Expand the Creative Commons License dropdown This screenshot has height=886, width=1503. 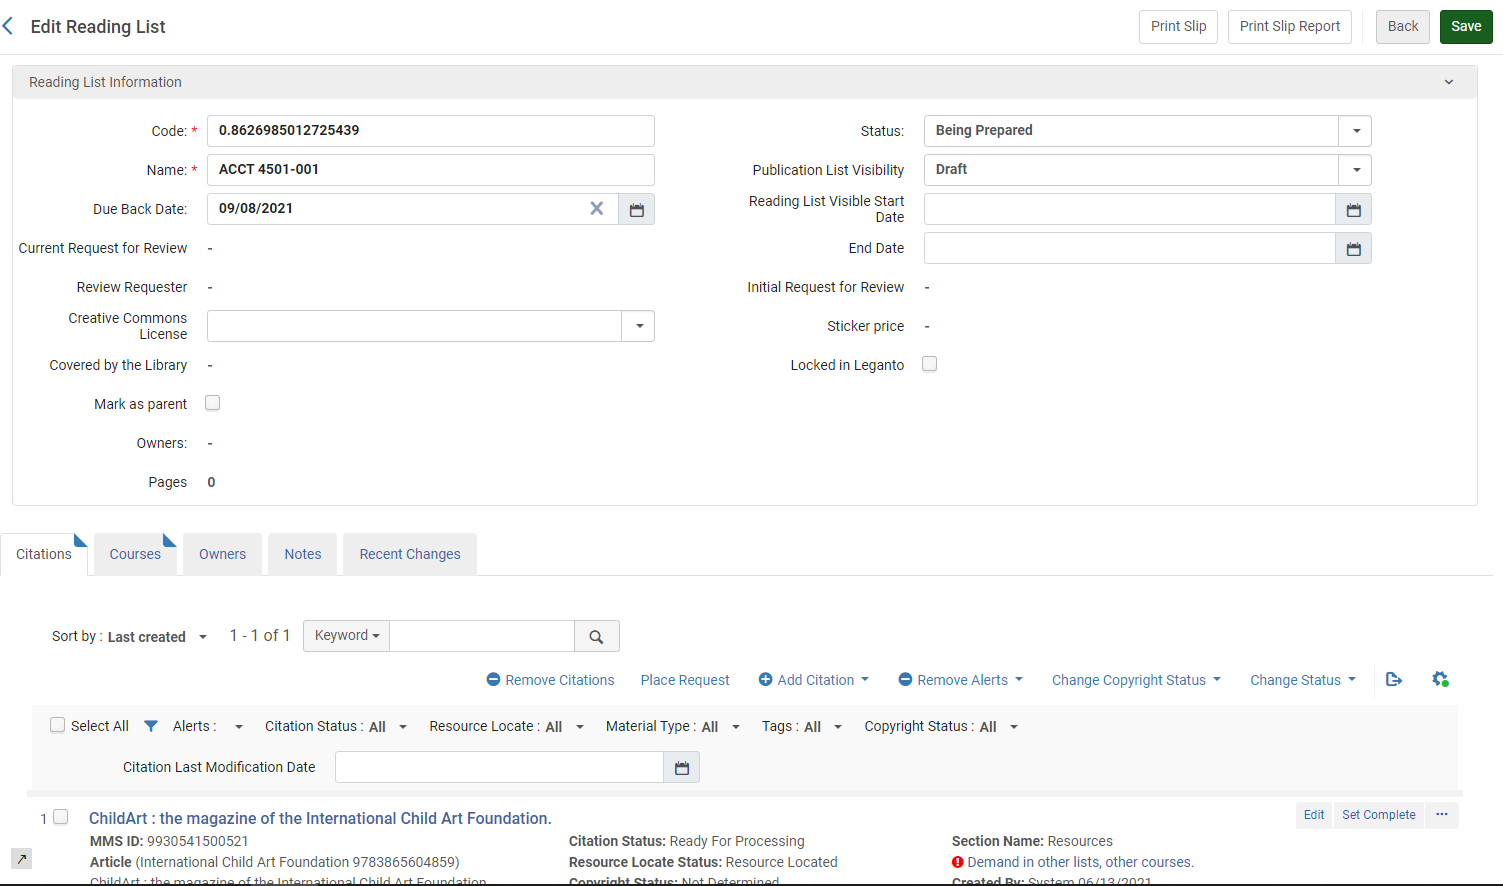point(430,326)
